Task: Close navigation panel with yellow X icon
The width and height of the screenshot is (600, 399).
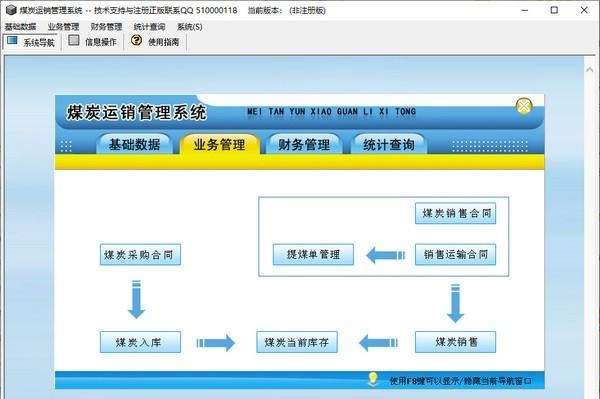Action: point(524,106)
